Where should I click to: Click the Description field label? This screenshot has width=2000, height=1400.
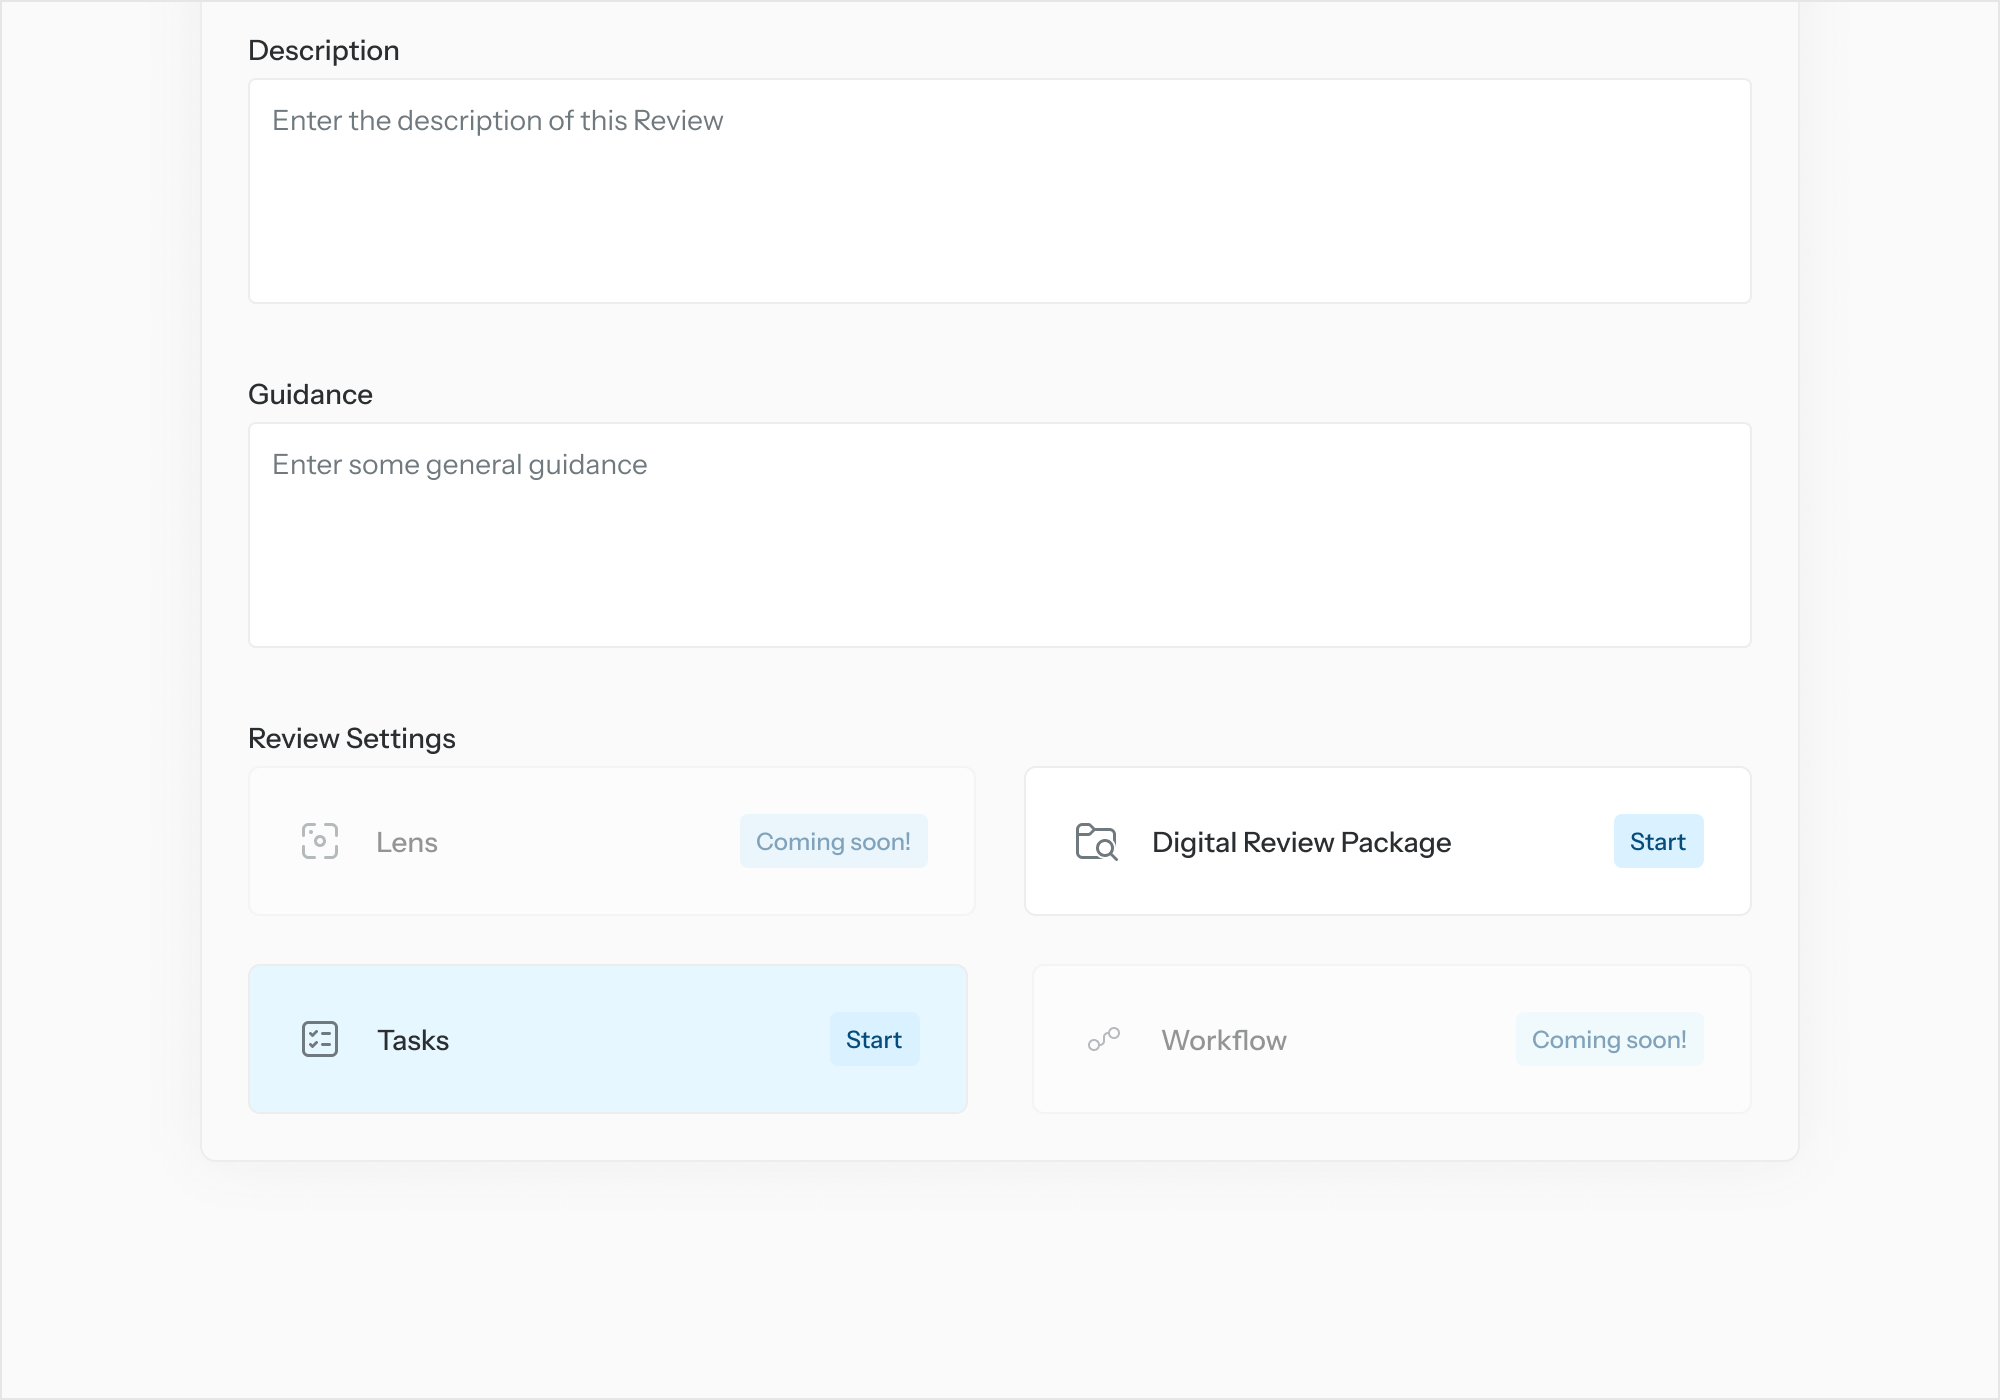(x=323, y=50)
